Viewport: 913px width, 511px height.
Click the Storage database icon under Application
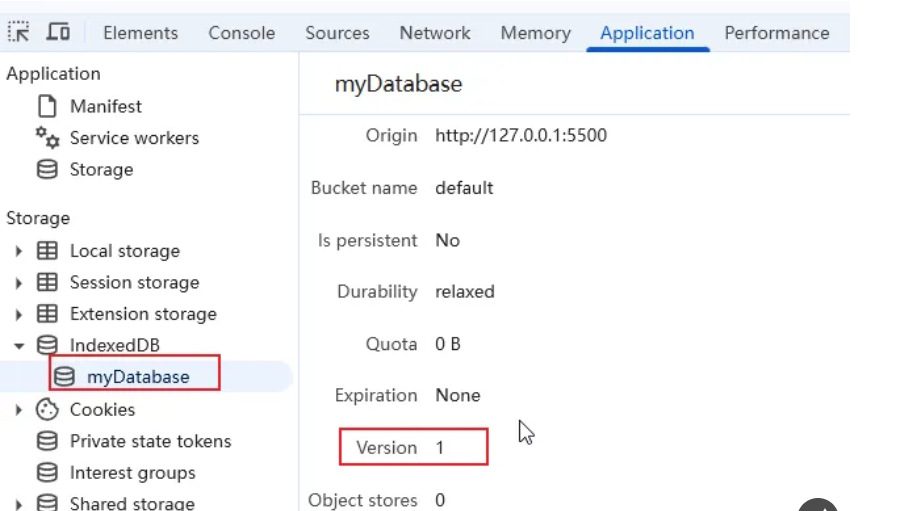[47, 170]
